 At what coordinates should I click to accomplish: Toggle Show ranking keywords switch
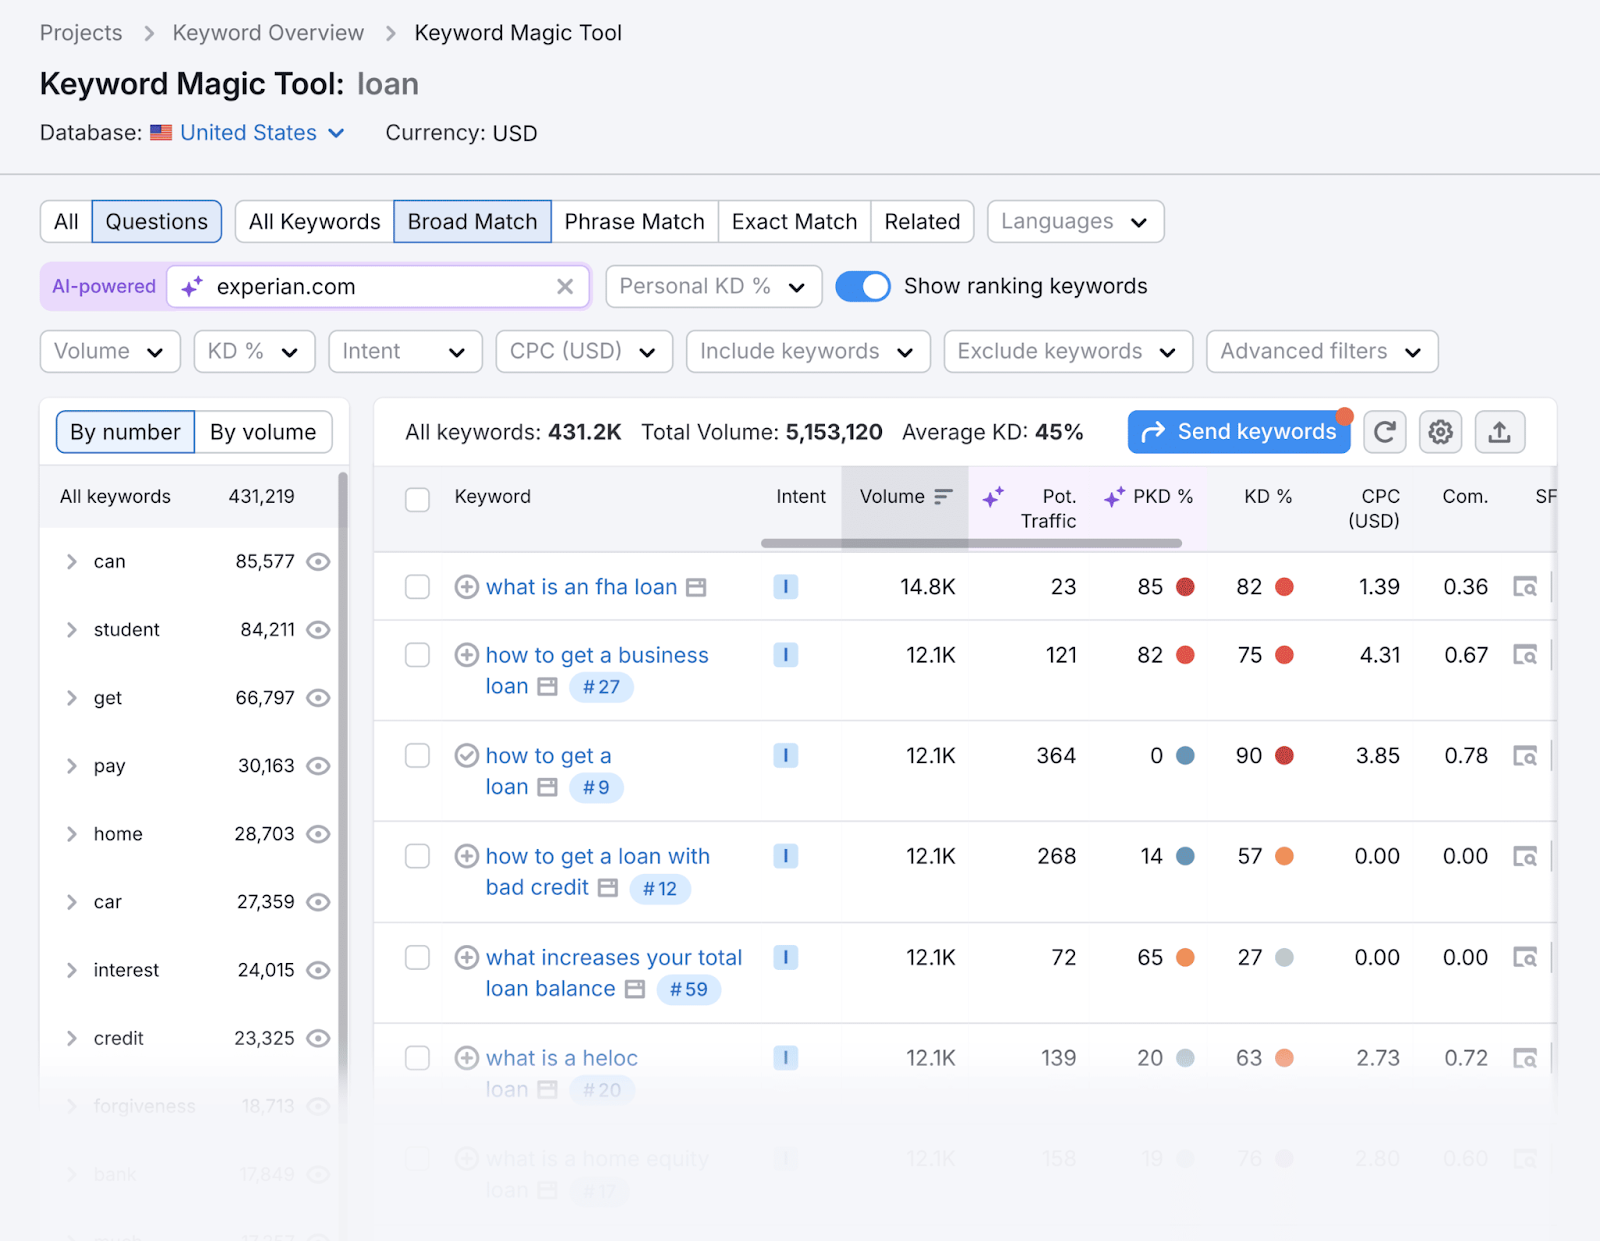[863, 286]
